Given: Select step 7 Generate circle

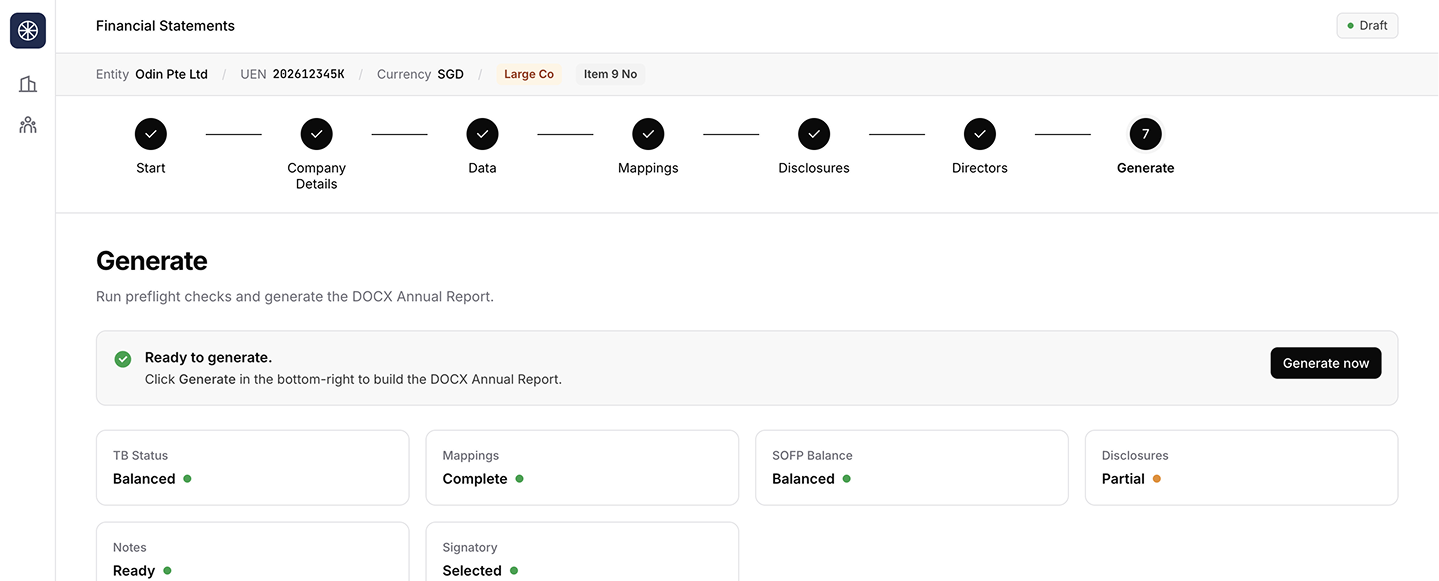Looking at the screenshot, I should pos(1145,134).
